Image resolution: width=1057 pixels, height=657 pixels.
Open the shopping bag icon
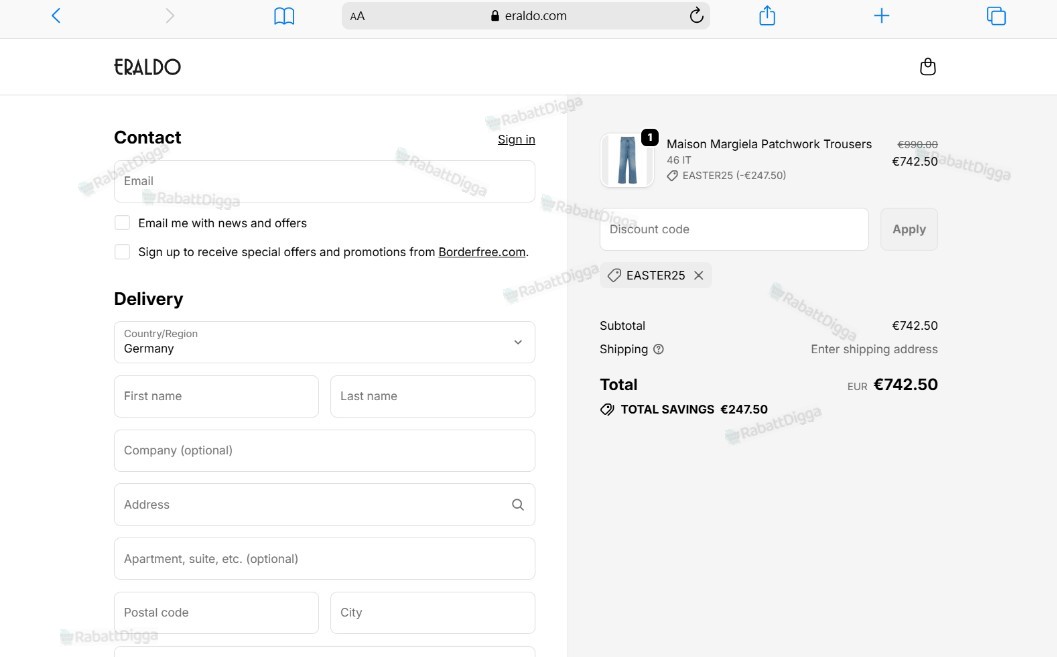tap(928, 67)
